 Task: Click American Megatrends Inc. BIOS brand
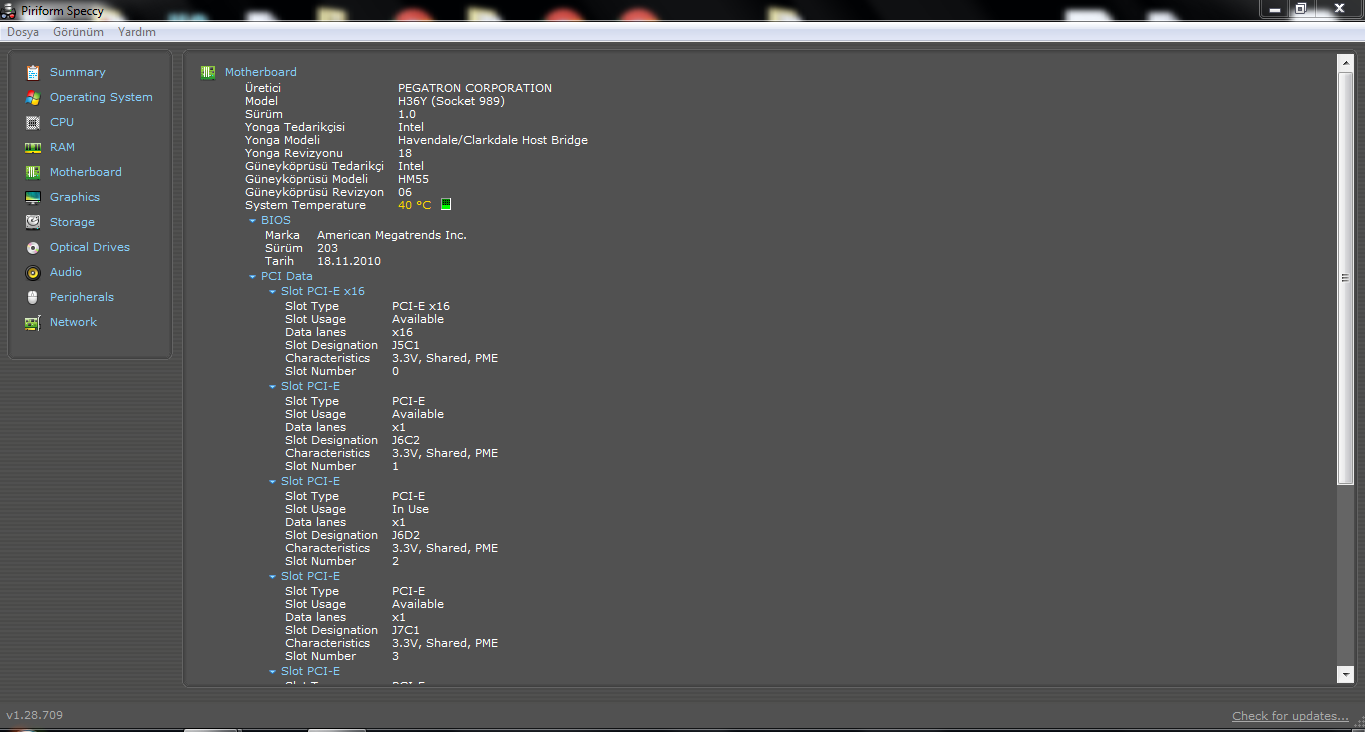click(392, 235)
